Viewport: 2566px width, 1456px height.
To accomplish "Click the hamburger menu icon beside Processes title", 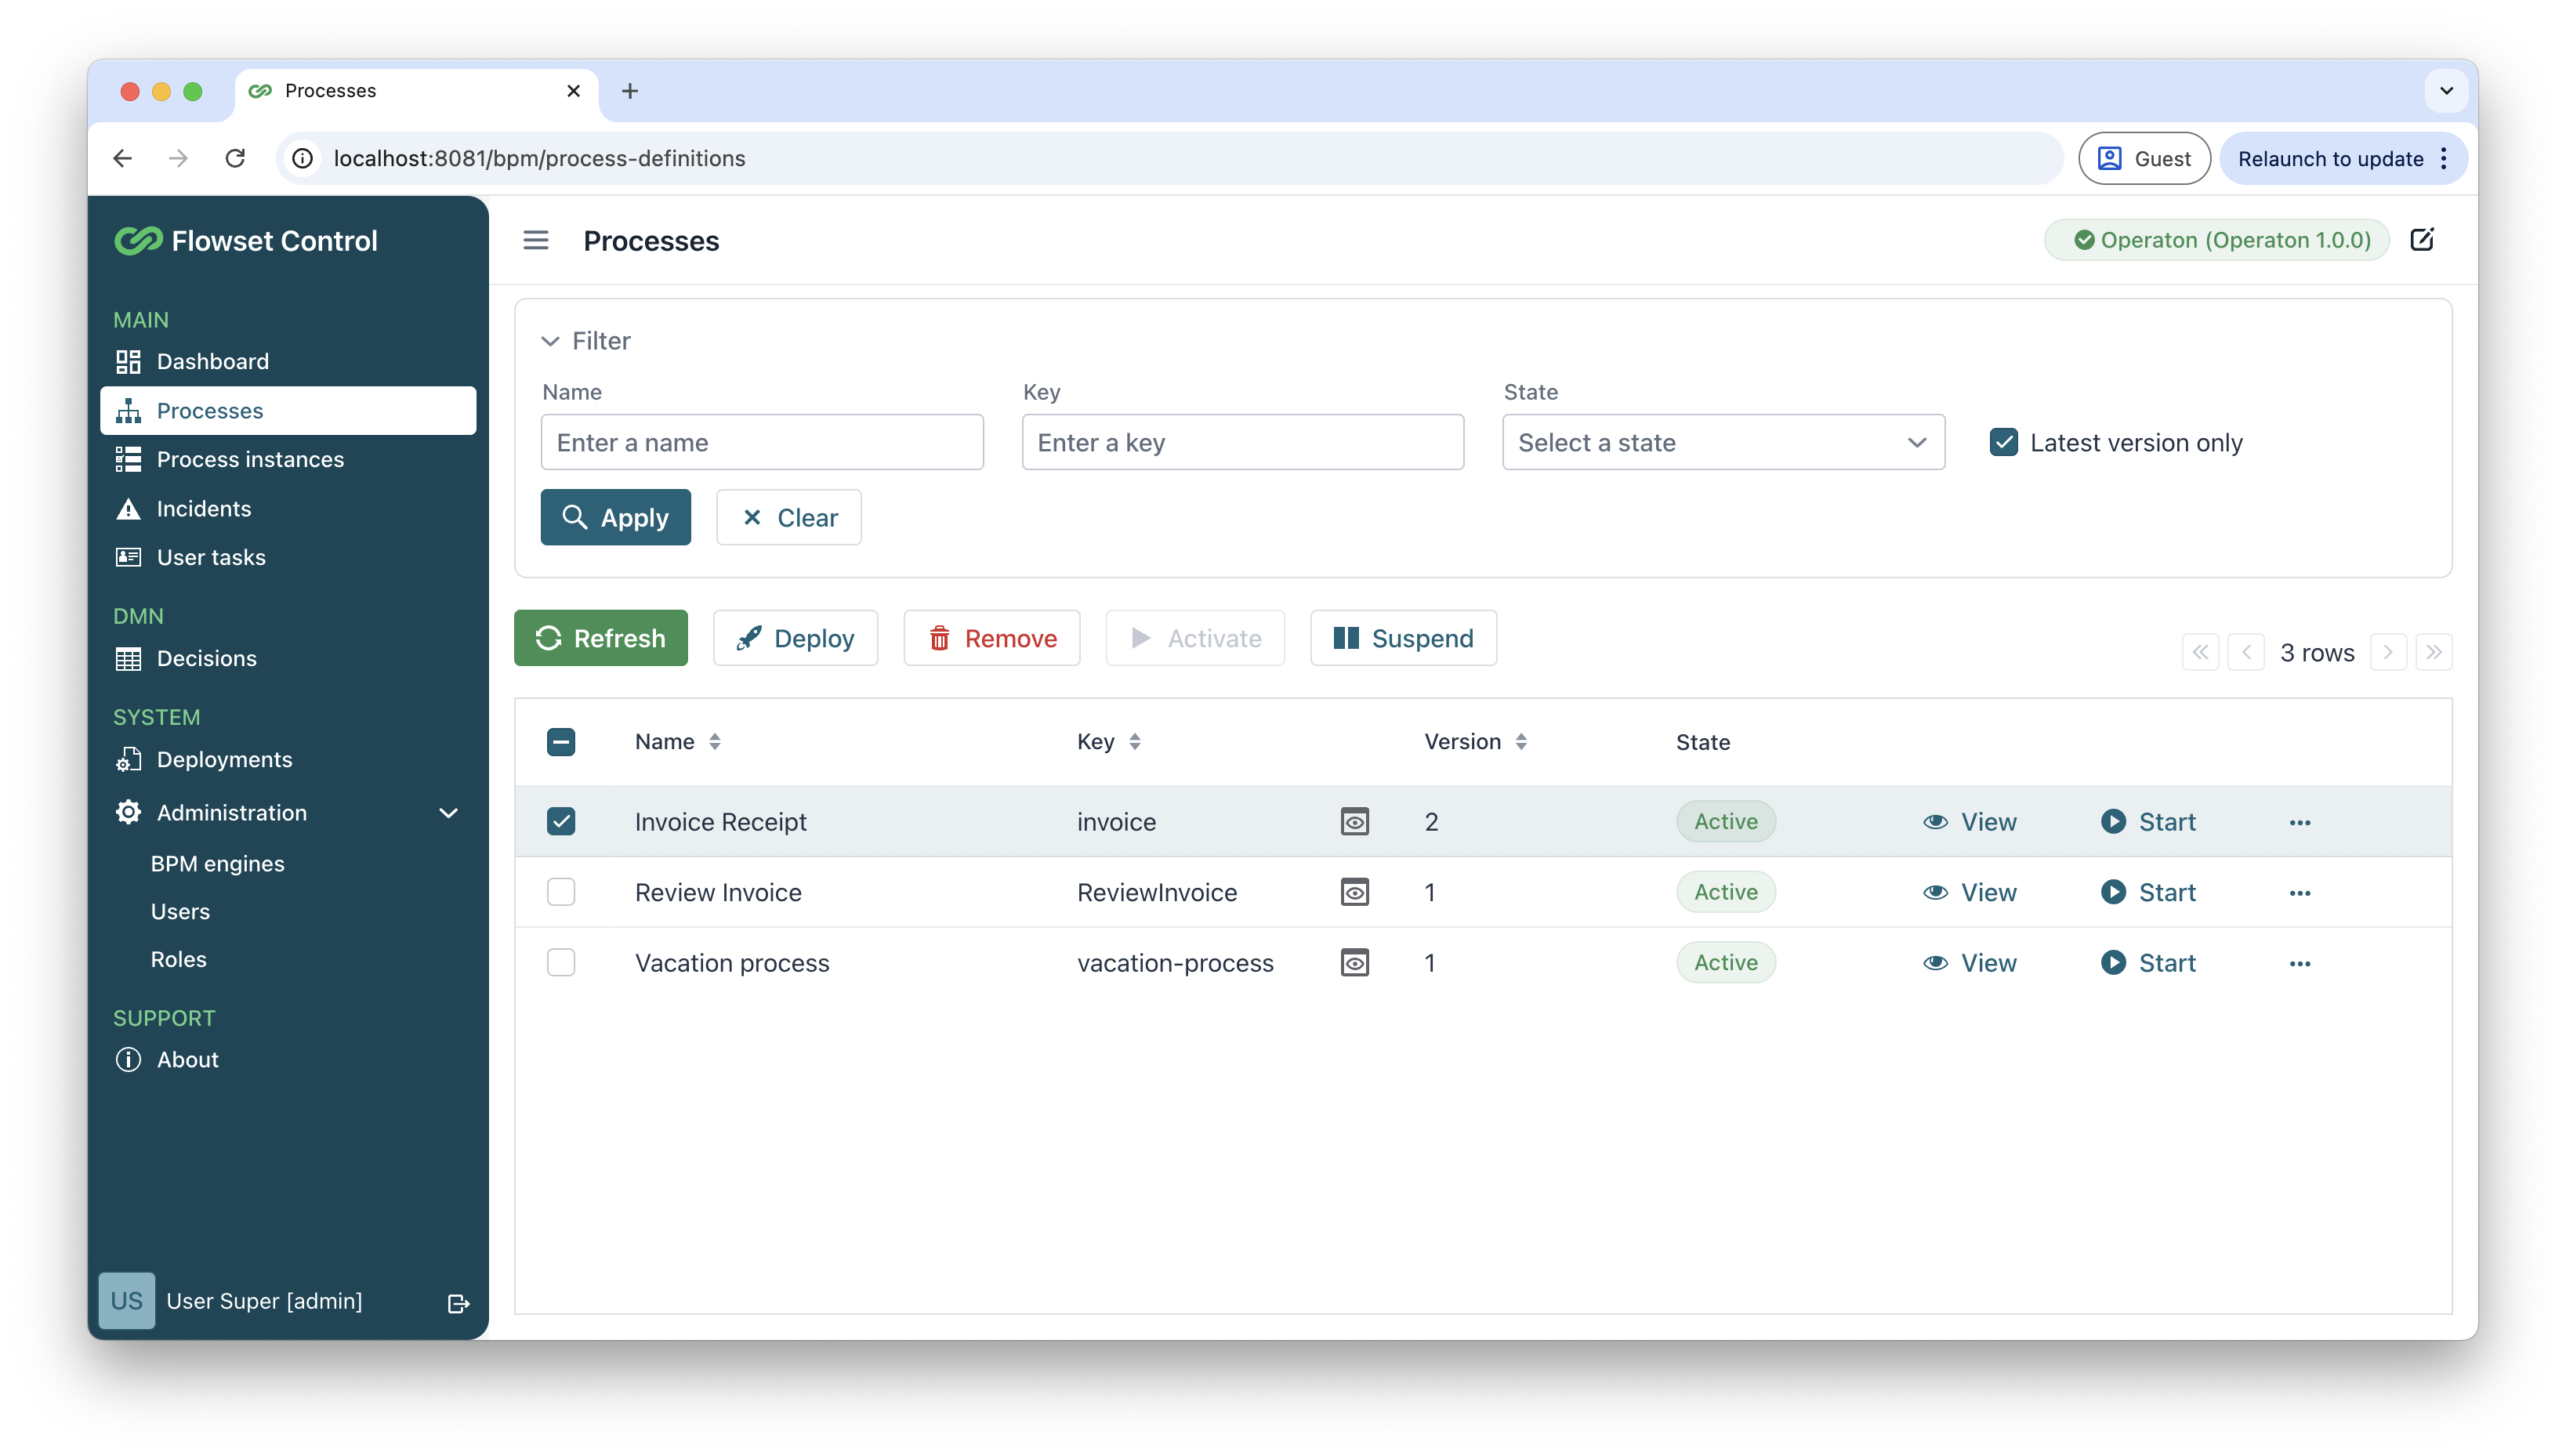I will click(x=536, y=240).
